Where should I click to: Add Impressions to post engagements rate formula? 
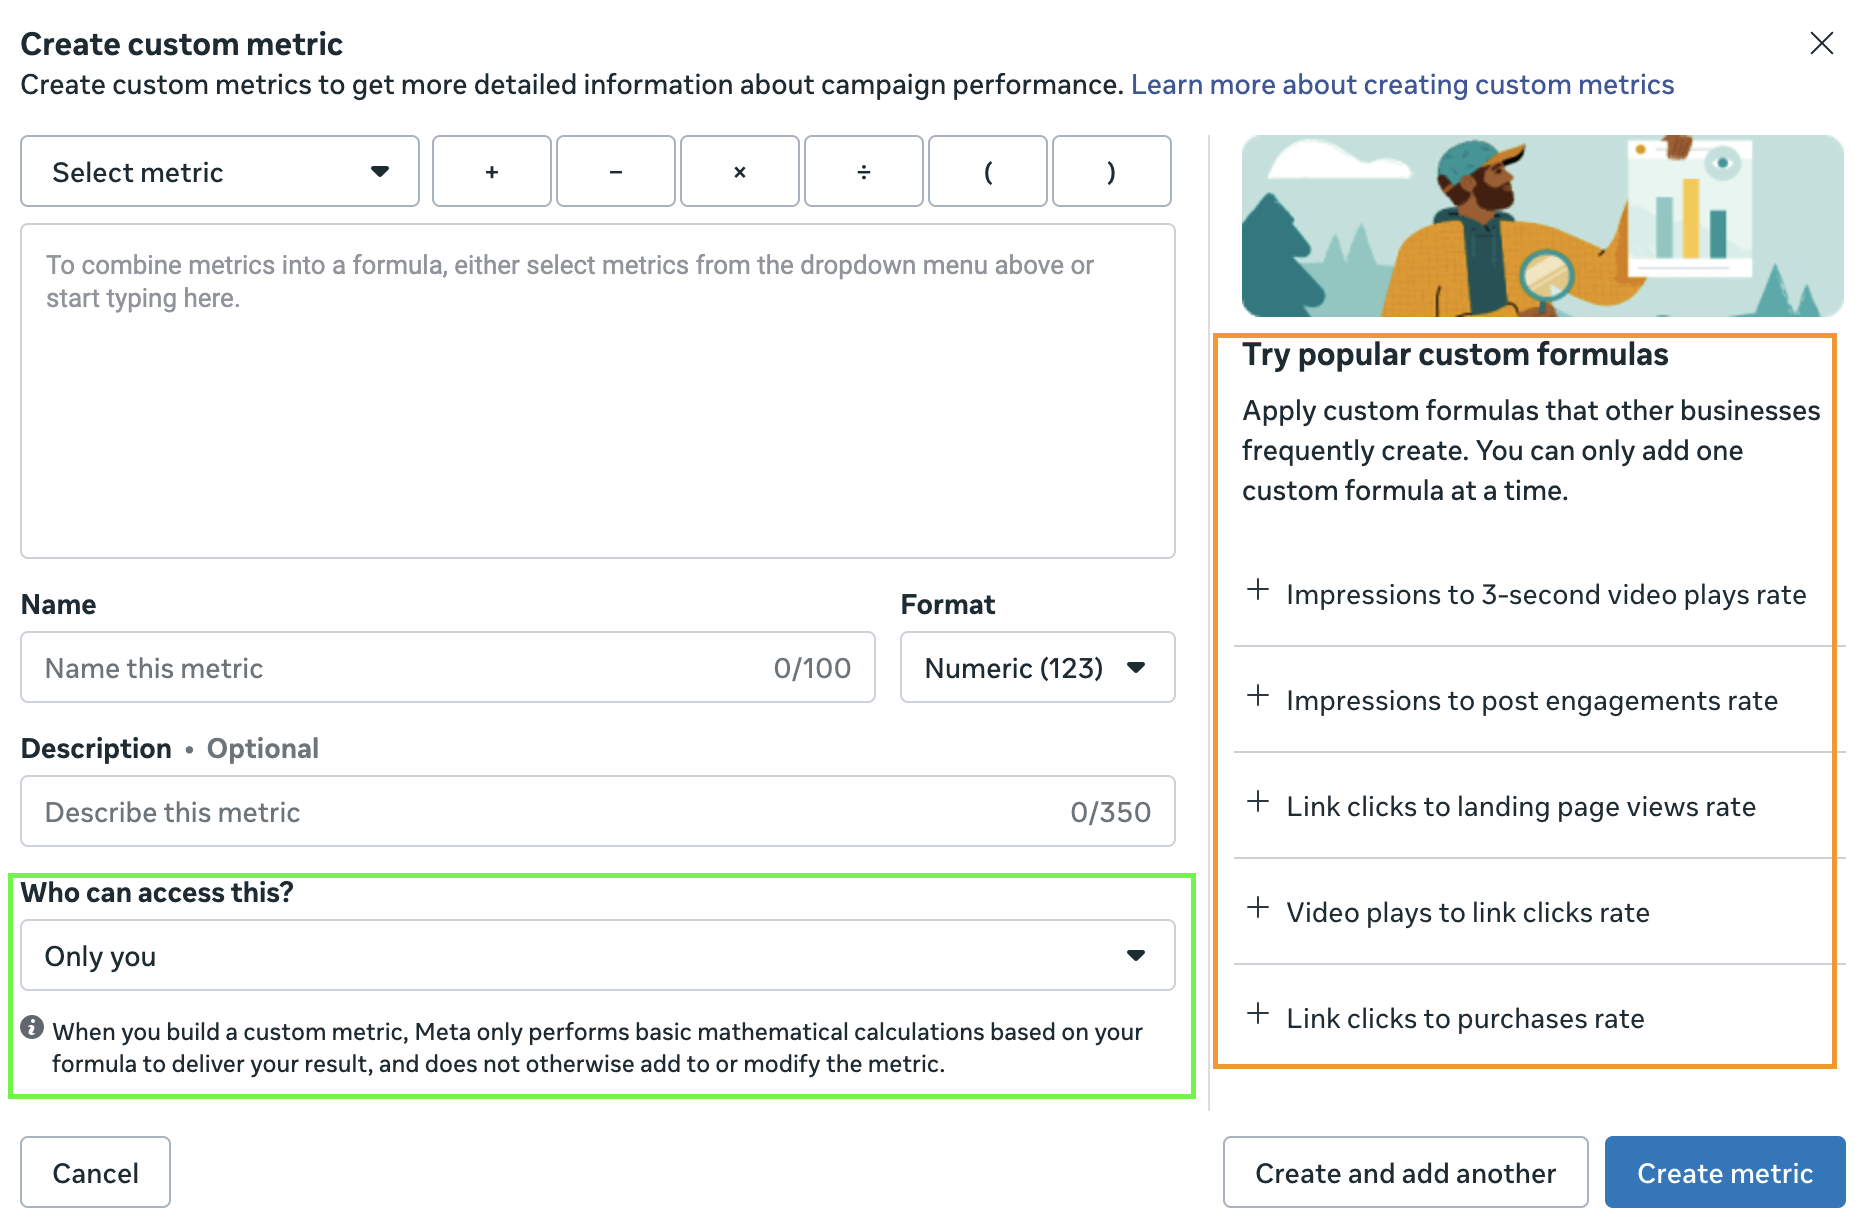[1531, 700]
